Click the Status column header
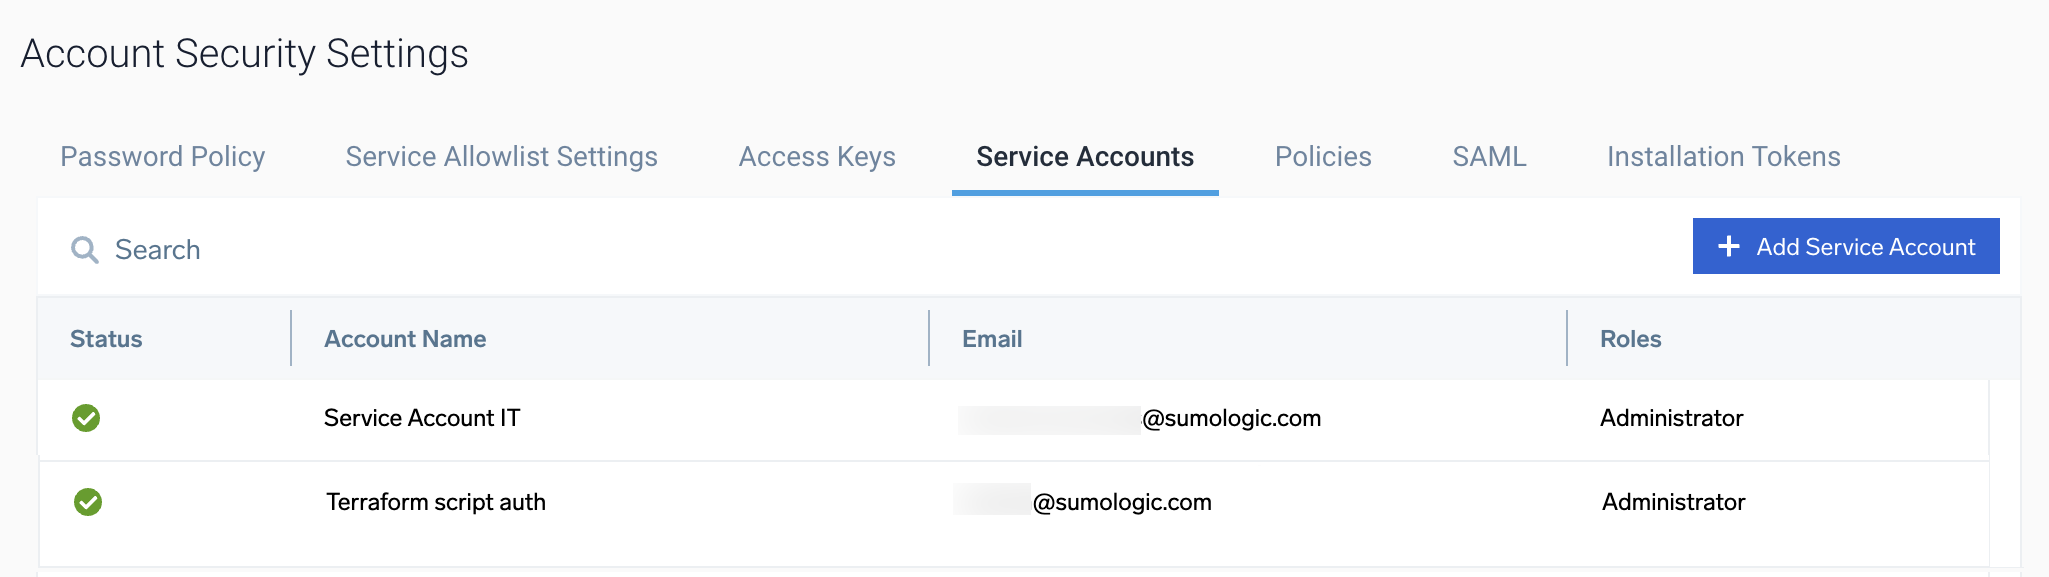Screen dimensions: 2049x577 click(x=105, y=338)
